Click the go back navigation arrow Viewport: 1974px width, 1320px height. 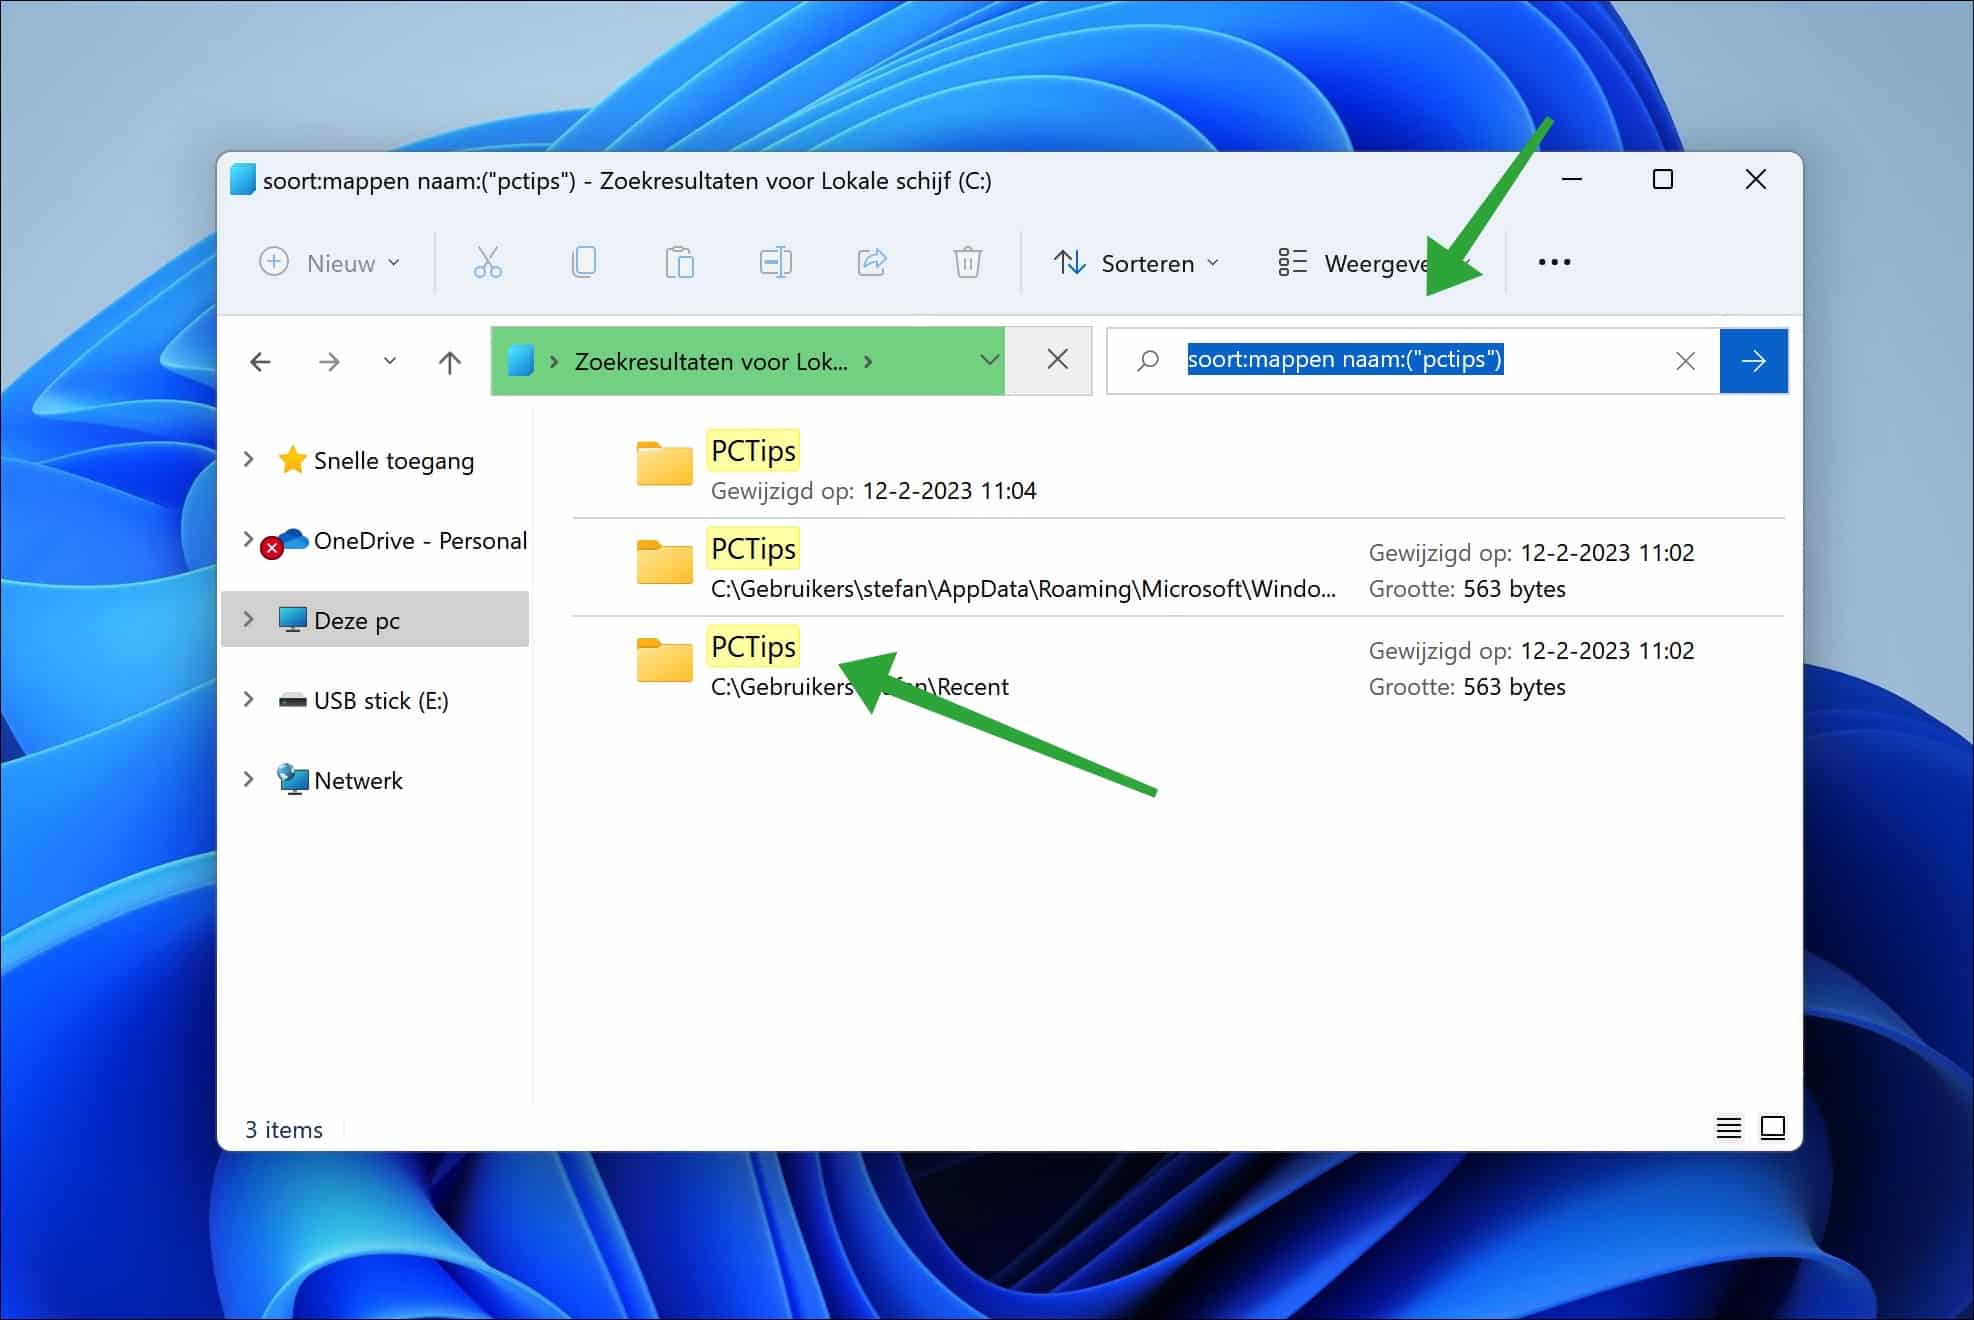(262, 359)
